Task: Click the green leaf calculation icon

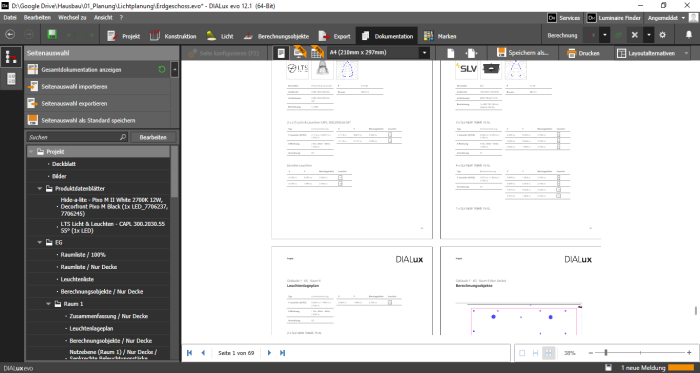Action: [x=618, y=35]
